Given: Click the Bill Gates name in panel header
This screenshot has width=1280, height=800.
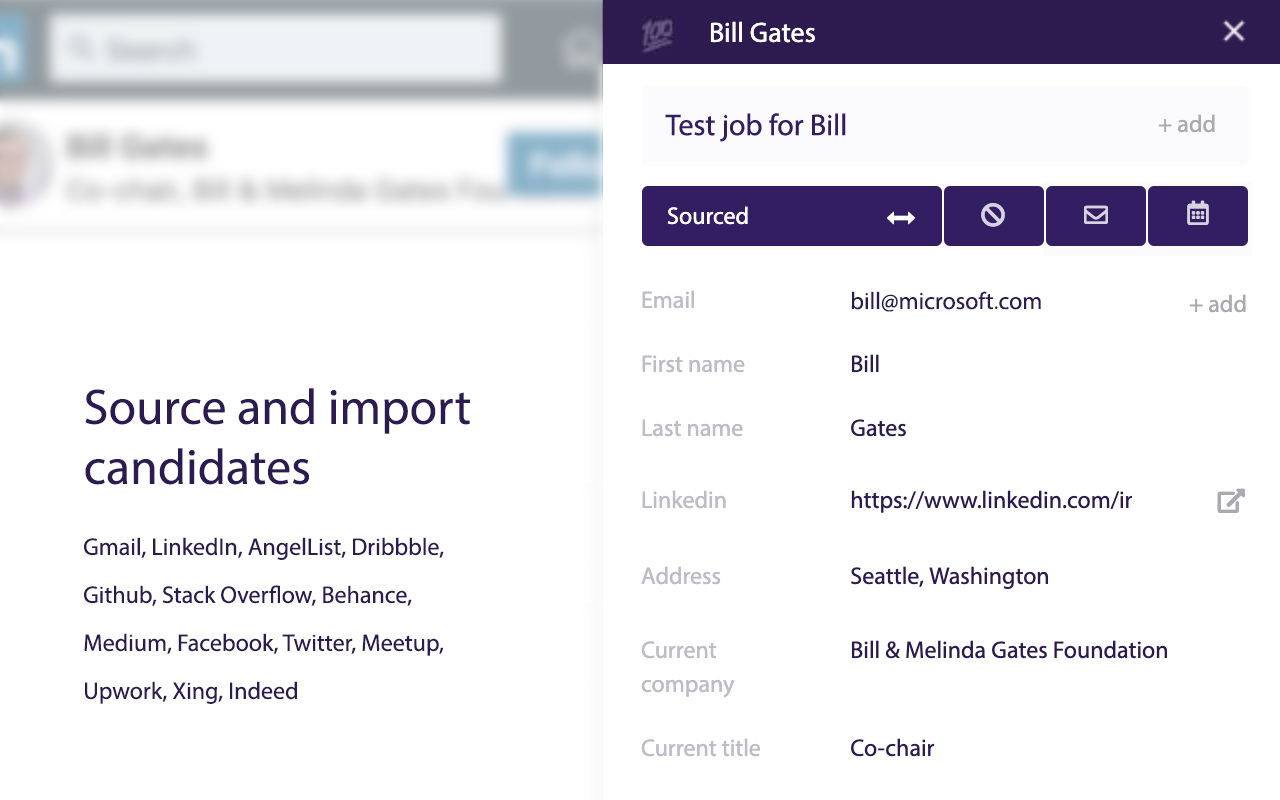Looking at the screenshot, I should 762,33.
